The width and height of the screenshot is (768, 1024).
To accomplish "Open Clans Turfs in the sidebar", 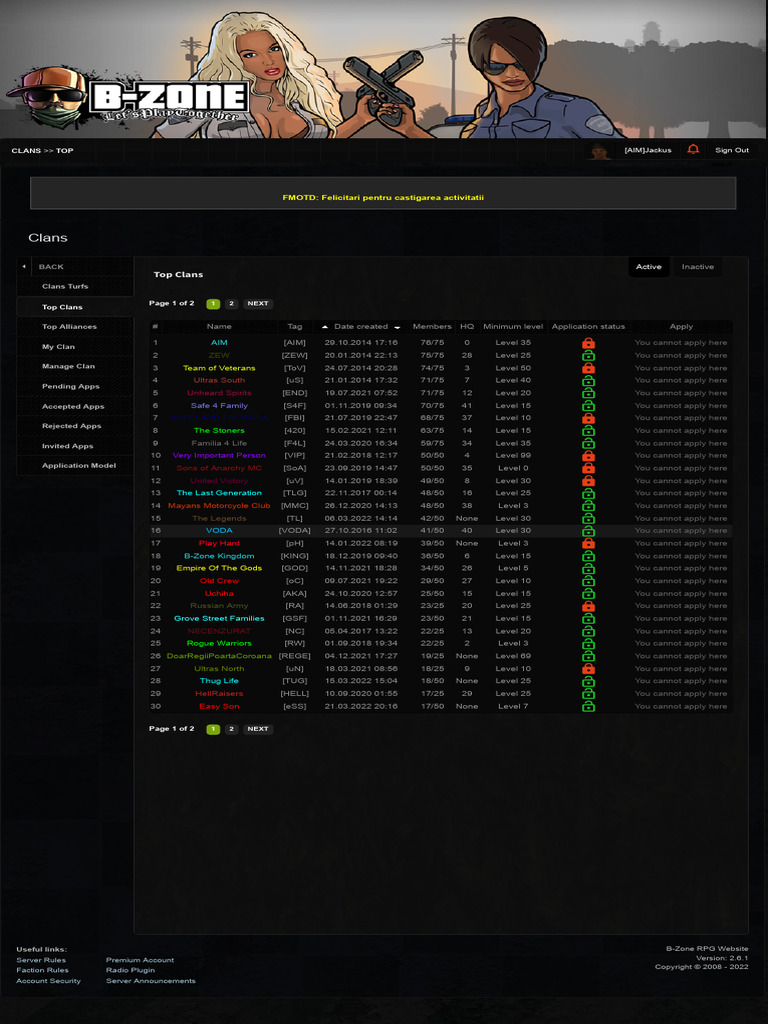I will coord(65,287).
